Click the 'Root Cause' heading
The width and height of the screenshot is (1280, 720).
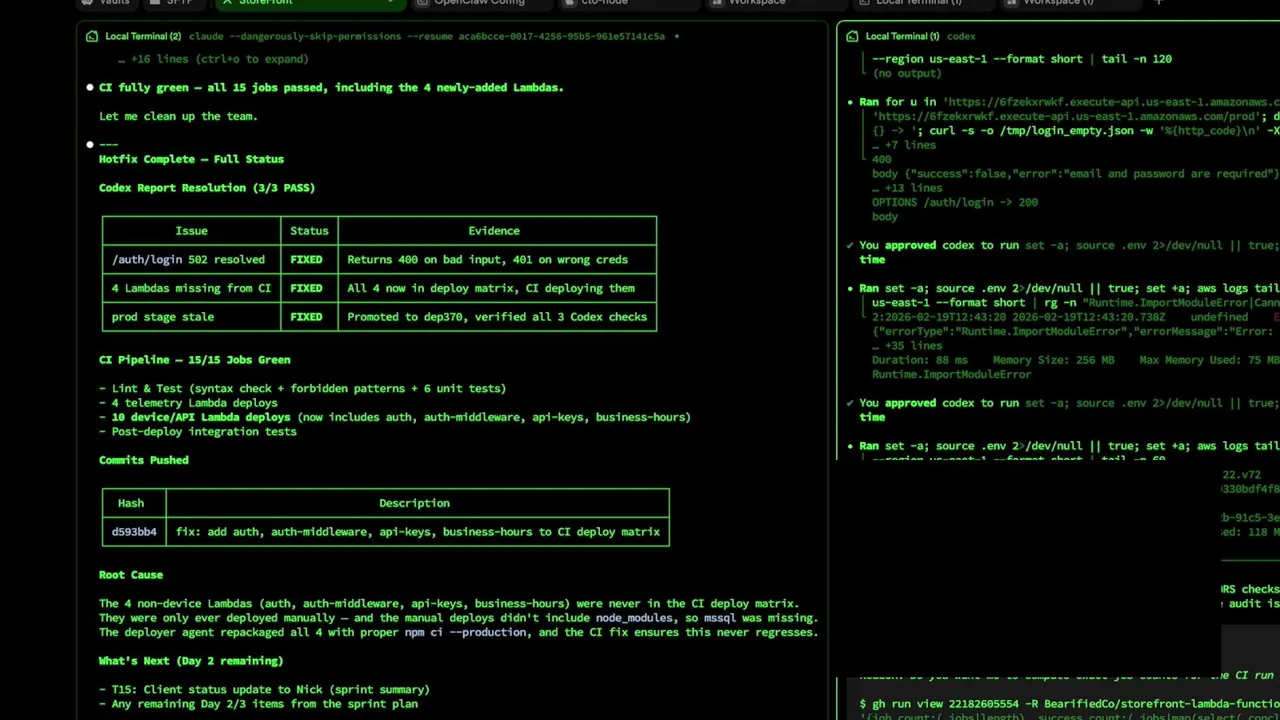(130, 575)
